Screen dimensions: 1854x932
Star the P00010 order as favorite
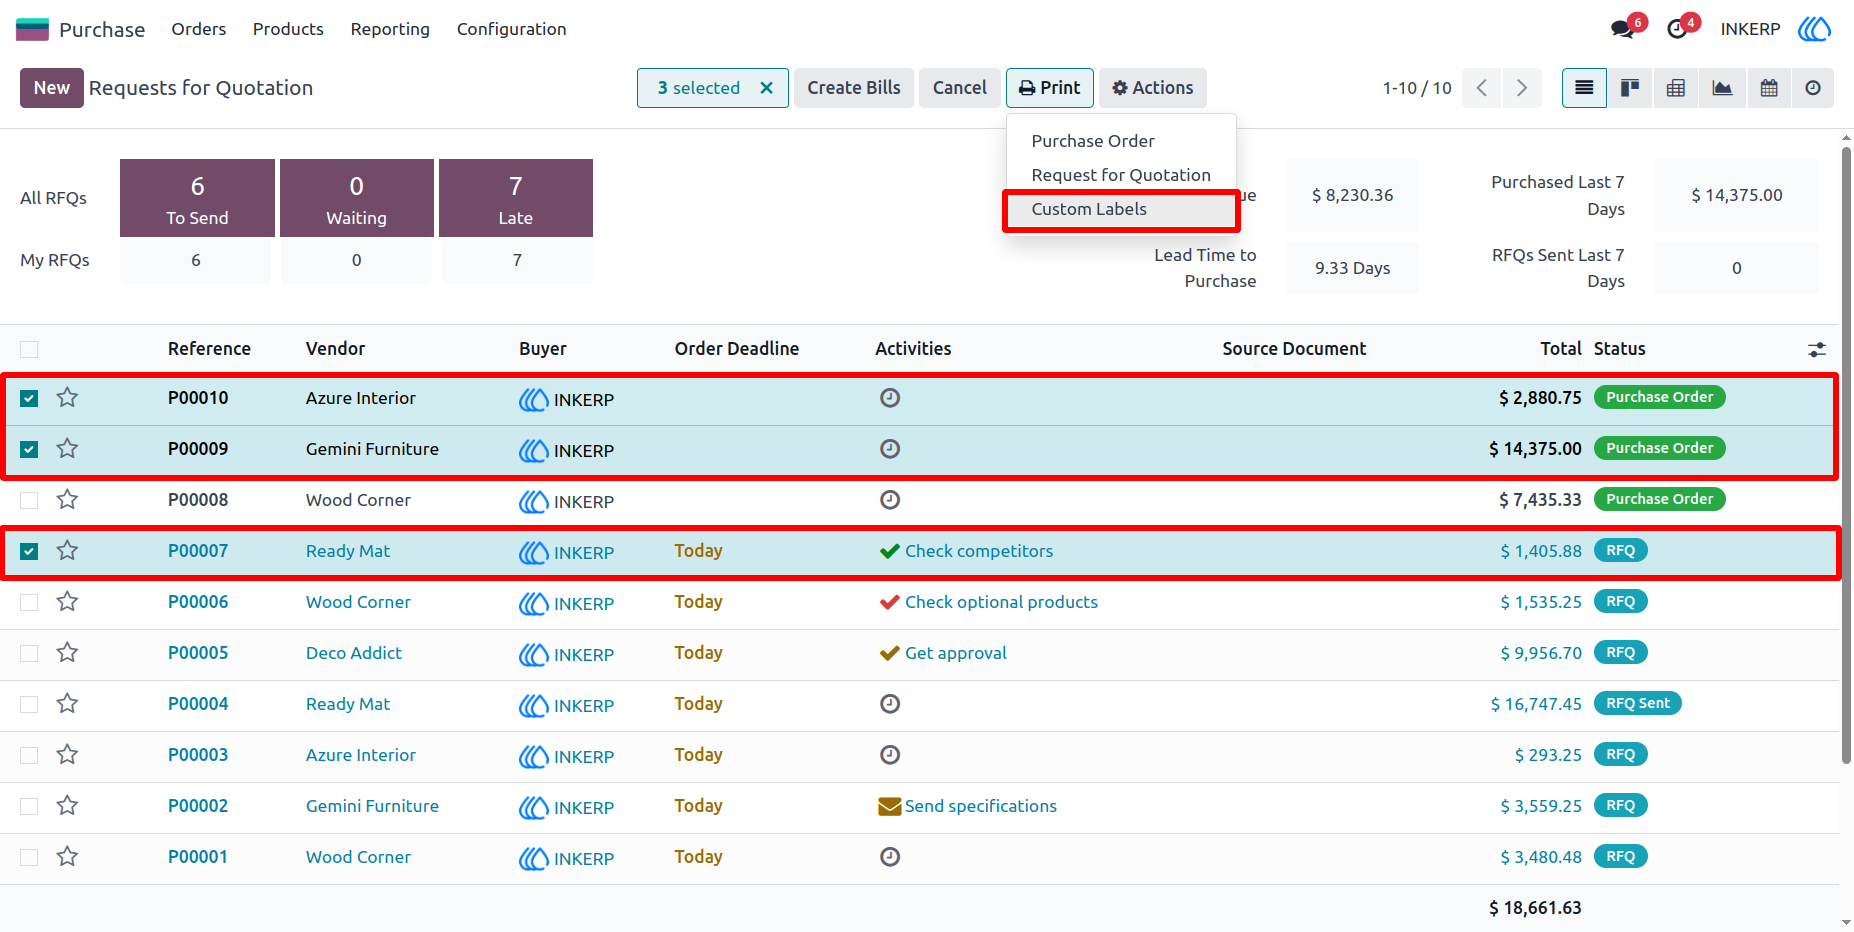point(67,398)
